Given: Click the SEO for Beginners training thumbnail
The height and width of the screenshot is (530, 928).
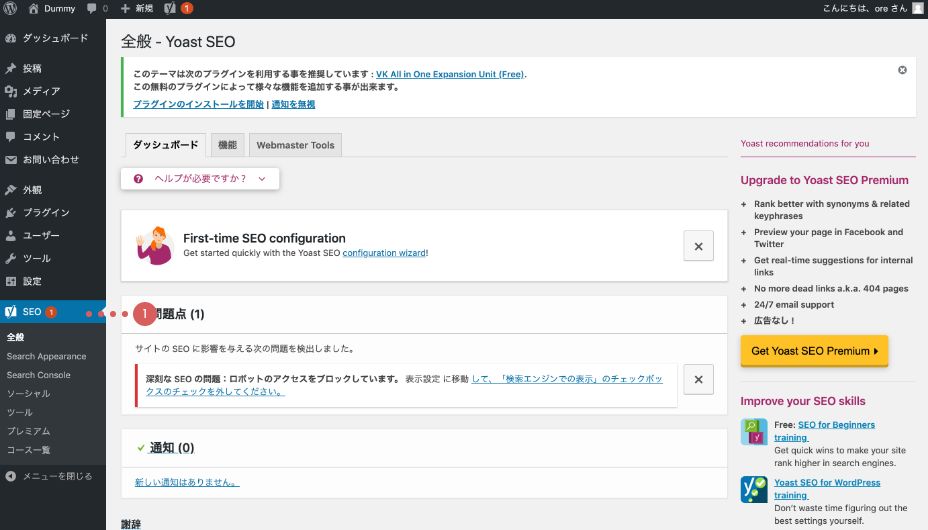Looking at the screenshot, I should 753,432.
